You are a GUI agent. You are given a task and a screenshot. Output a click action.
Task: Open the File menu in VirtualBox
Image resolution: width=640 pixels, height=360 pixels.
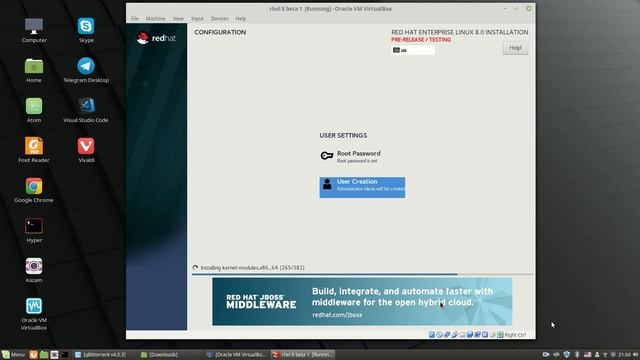[x=135, y=19]
